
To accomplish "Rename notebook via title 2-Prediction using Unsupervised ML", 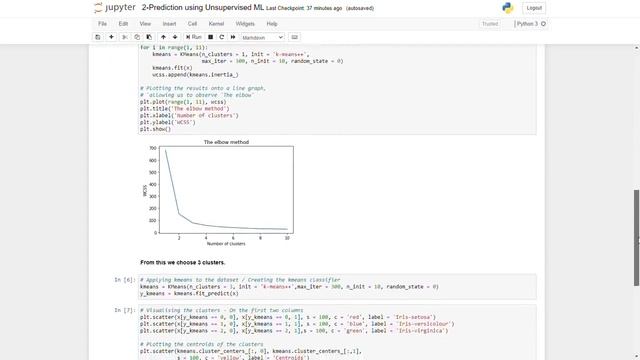I will click(202, 8).
